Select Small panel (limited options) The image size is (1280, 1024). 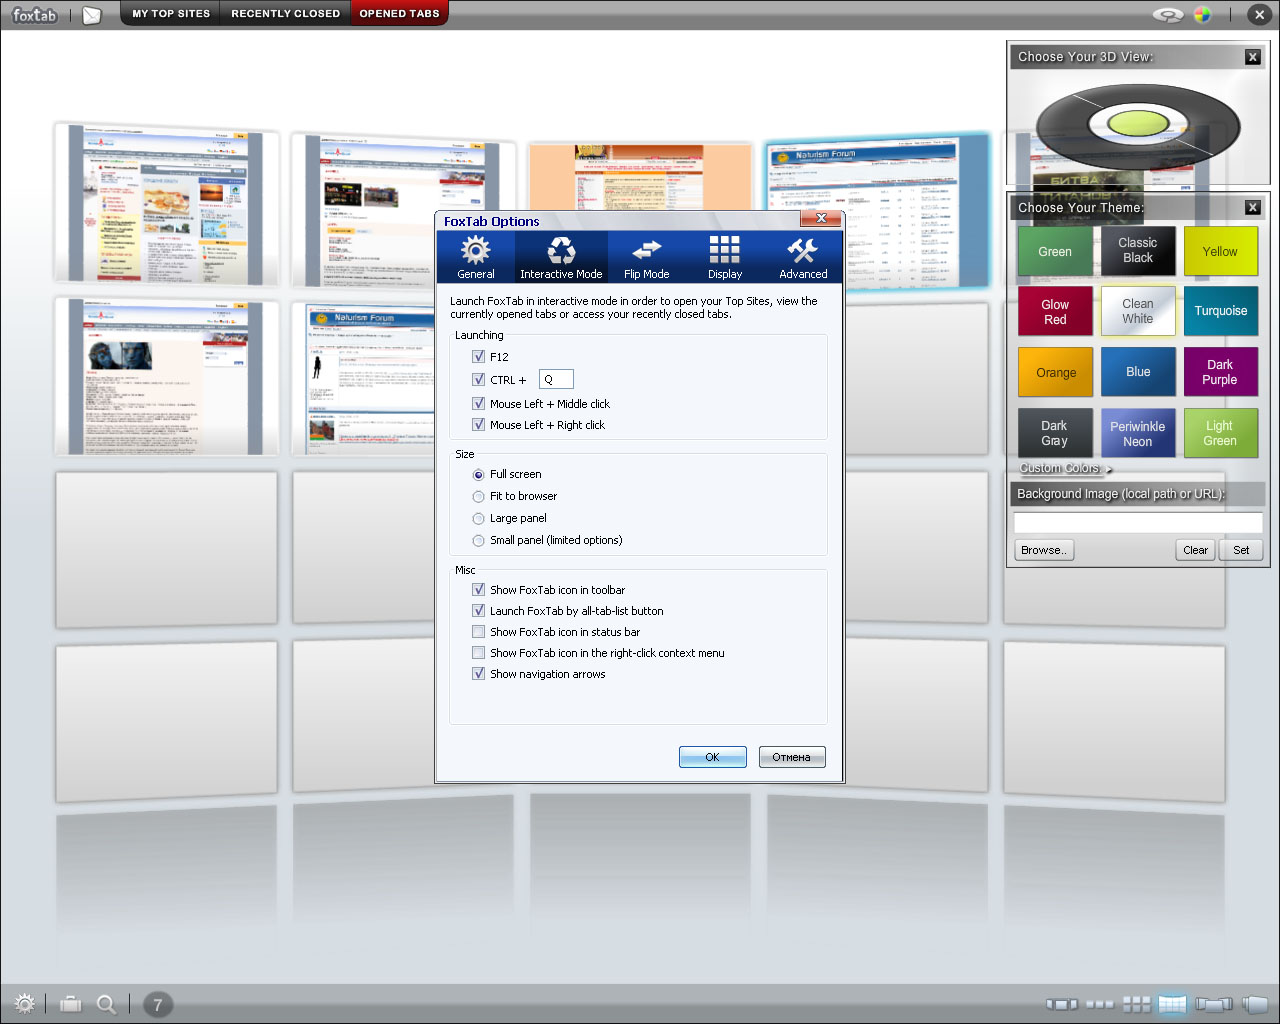pos(478,540)
